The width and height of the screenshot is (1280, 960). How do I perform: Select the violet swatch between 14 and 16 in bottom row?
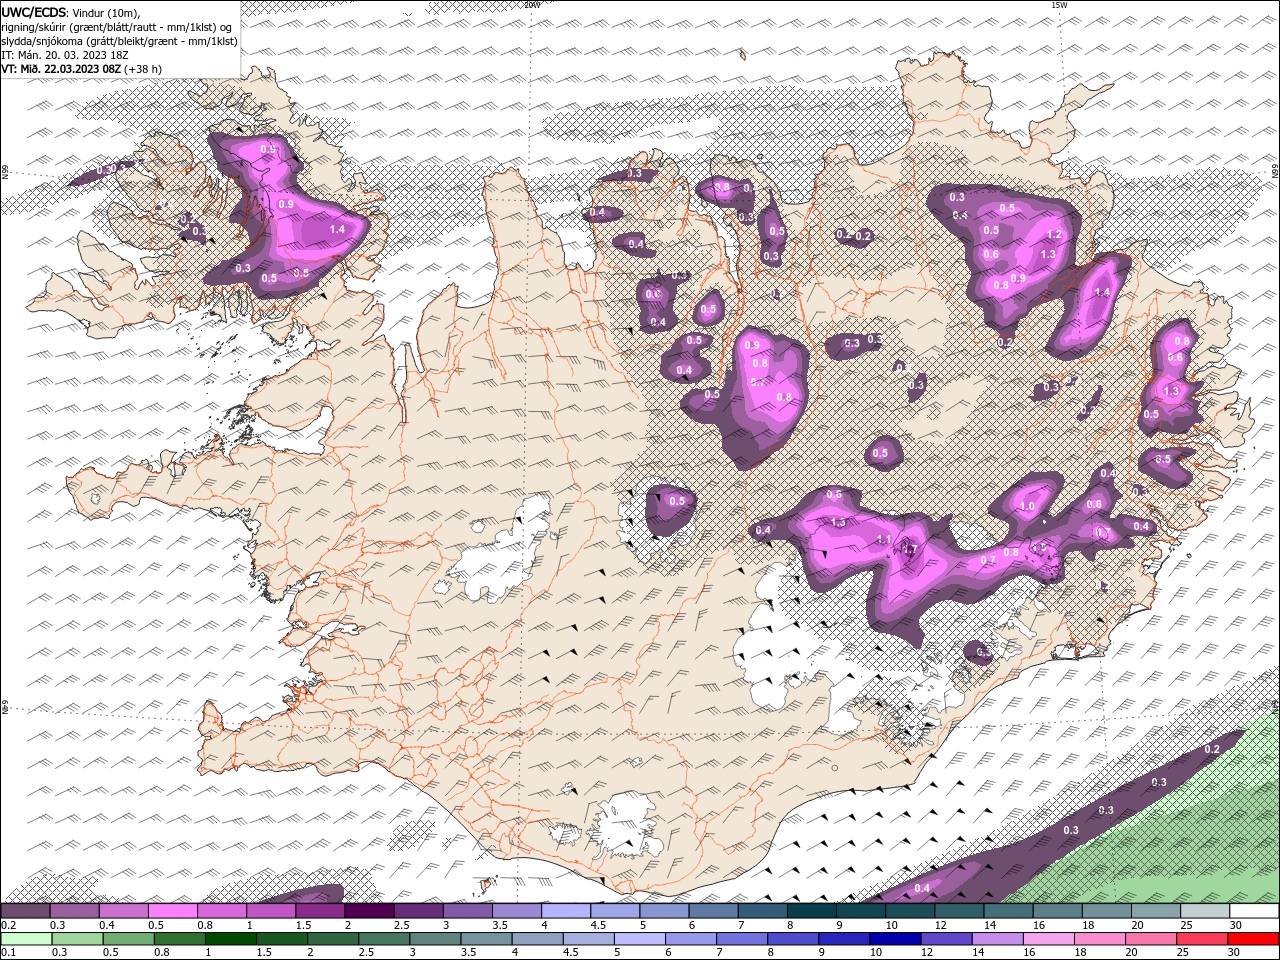click(997, 939)
